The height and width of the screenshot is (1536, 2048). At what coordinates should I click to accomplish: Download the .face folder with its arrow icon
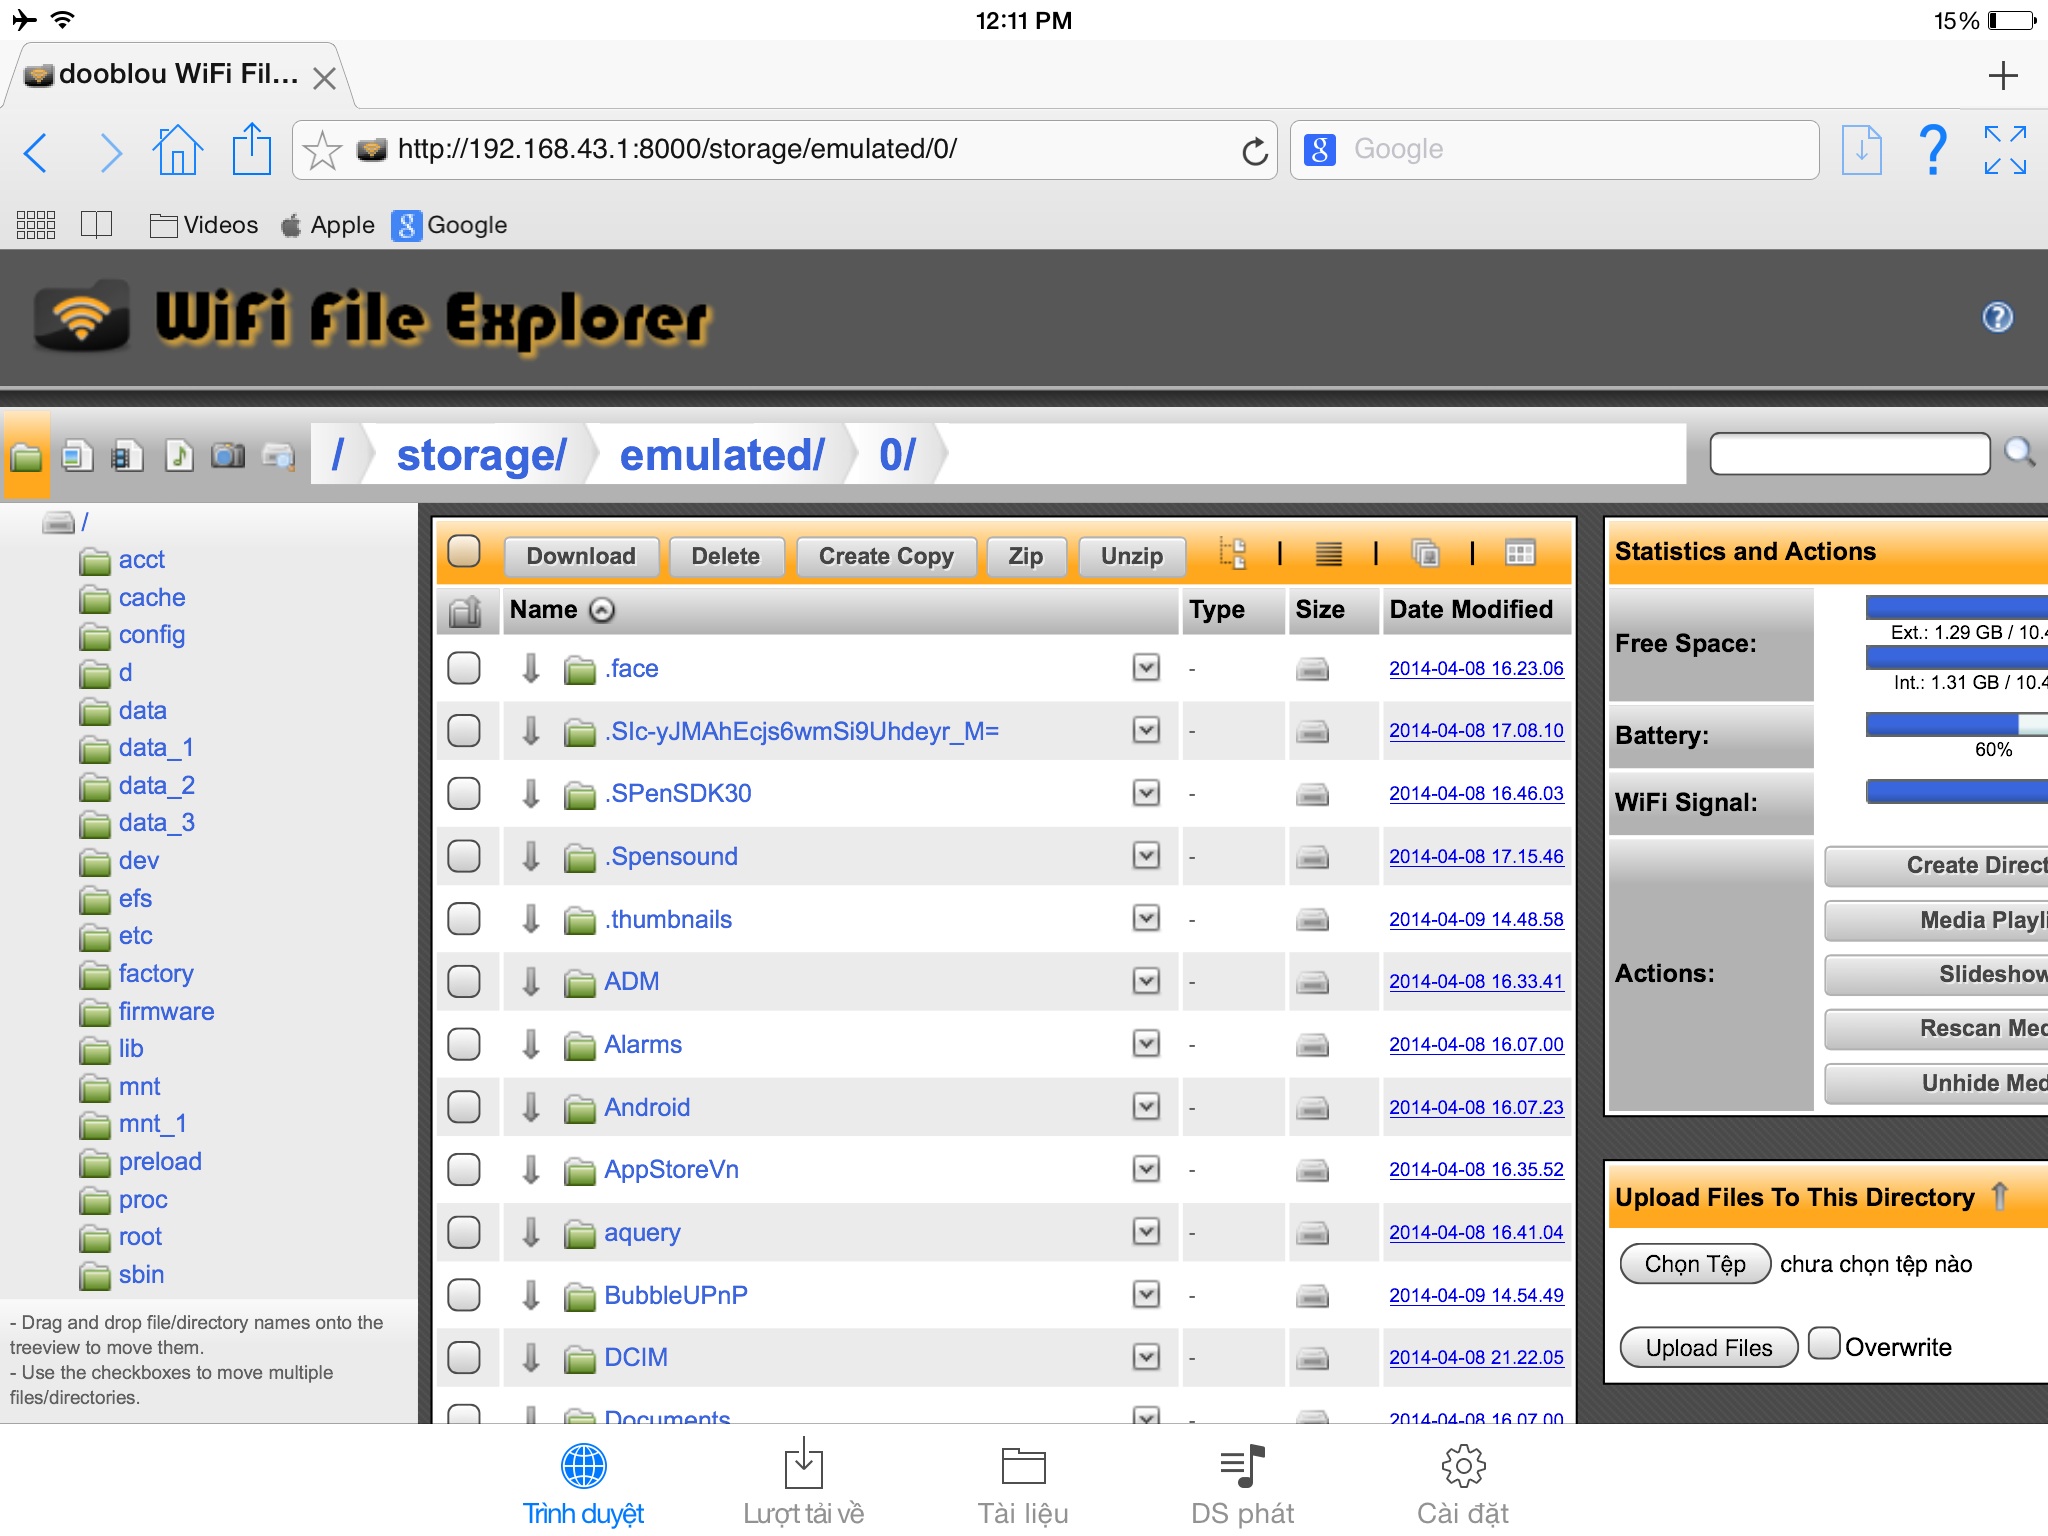click(x=531, y=668)
